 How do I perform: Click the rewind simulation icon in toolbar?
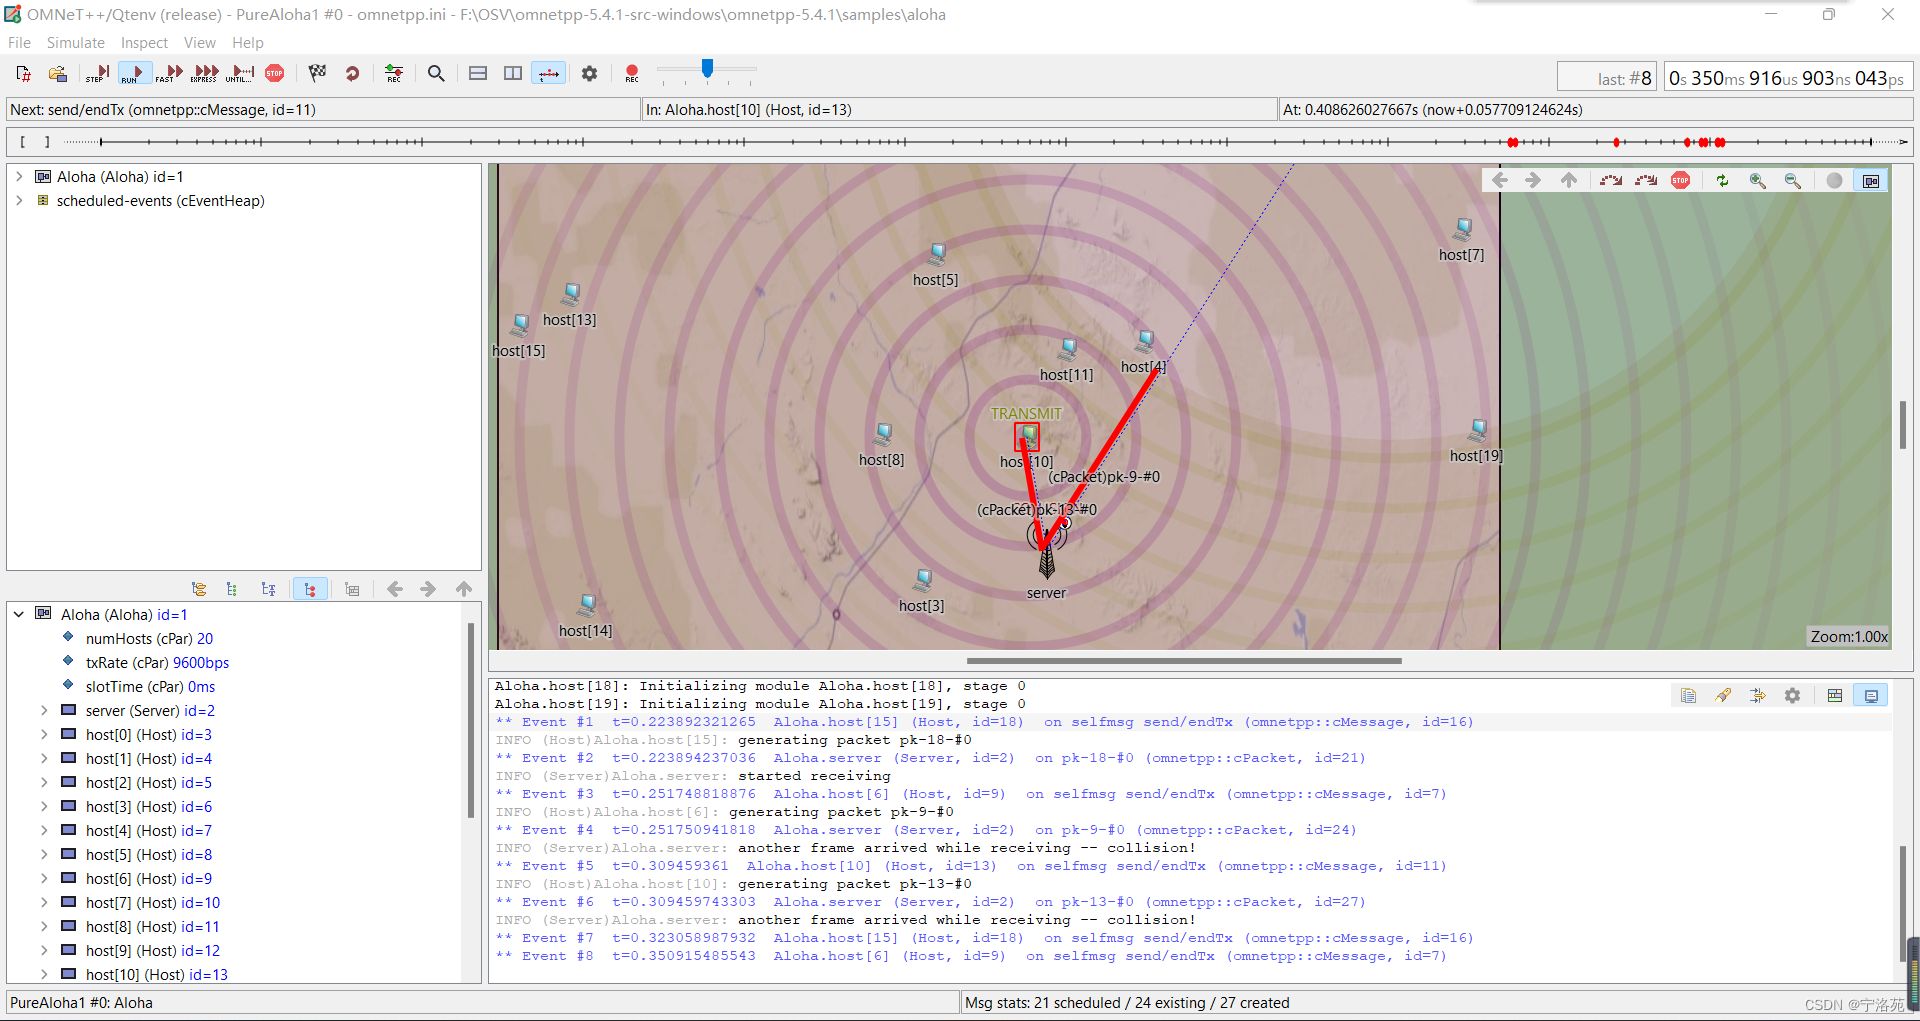coord(352,73)
